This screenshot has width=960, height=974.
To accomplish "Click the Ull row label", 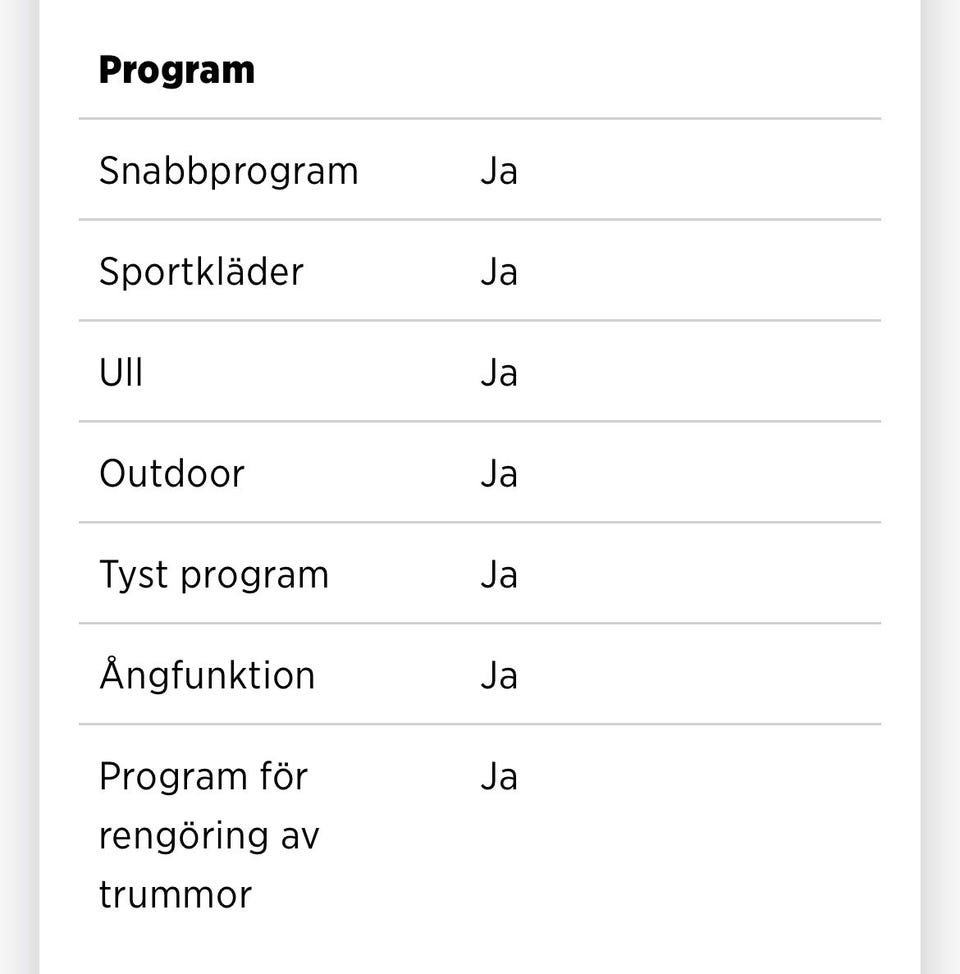I will coord(121,373).
